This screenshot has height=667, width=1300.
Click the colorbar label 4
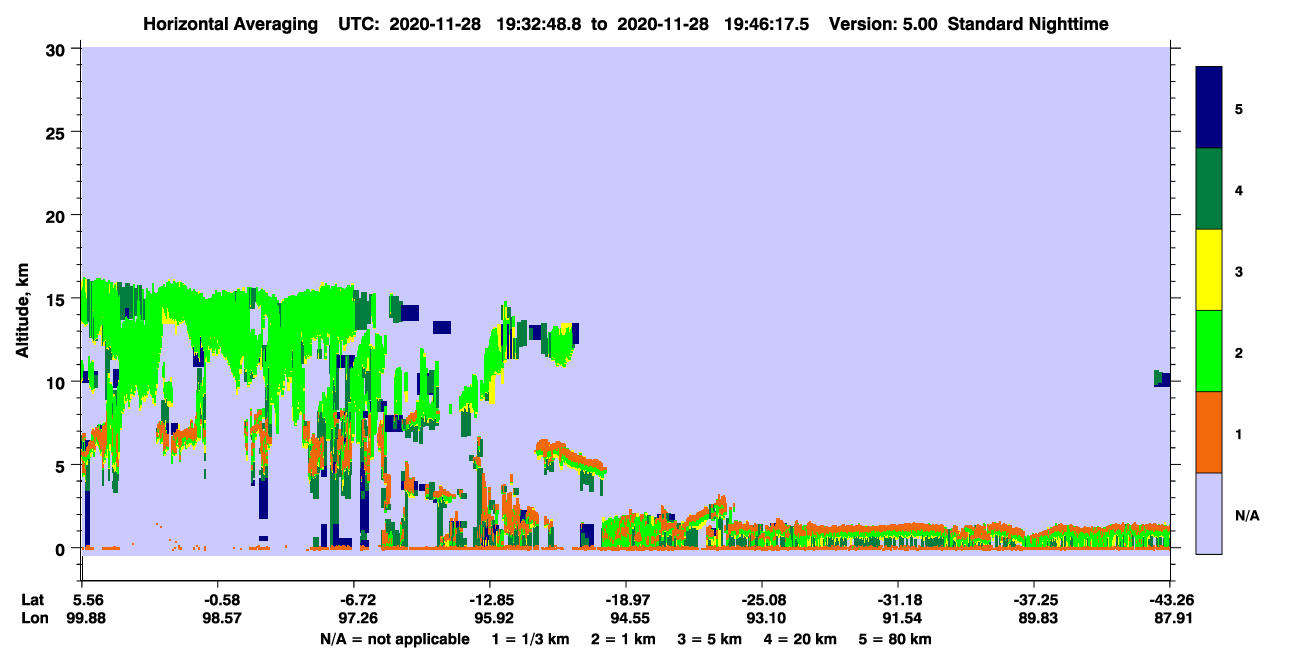[1239, 189]
